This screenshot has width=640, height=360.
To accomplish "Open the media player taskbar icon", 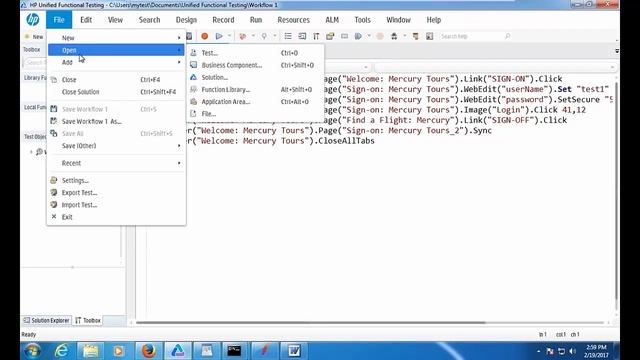I will click(119, 351).
